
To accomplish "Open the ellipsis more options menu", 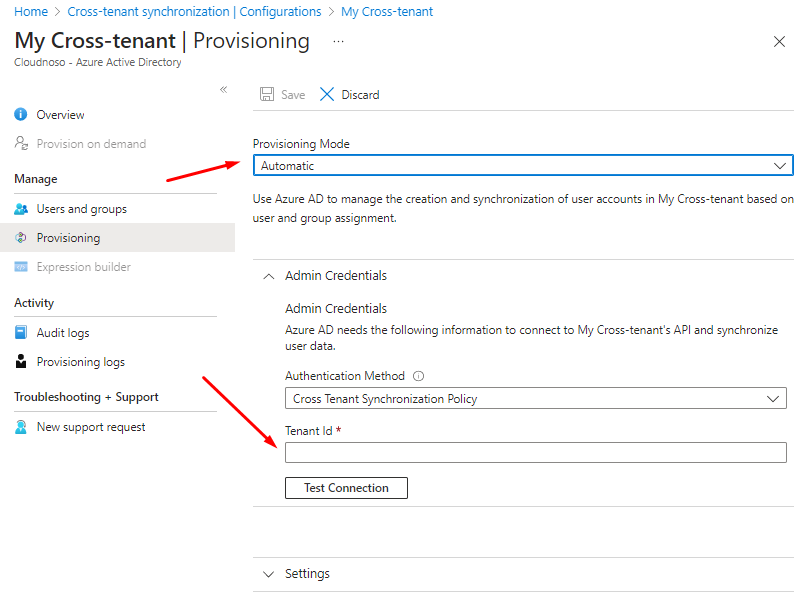I will coord(338,42).
